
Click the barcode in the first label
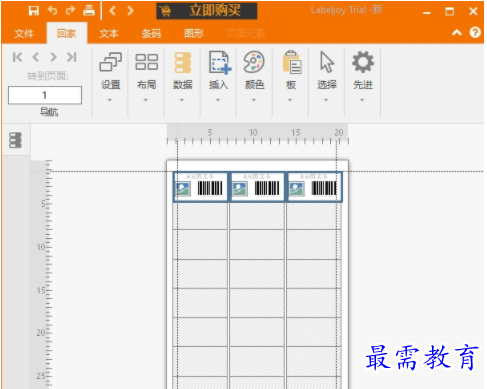(210, 188)
